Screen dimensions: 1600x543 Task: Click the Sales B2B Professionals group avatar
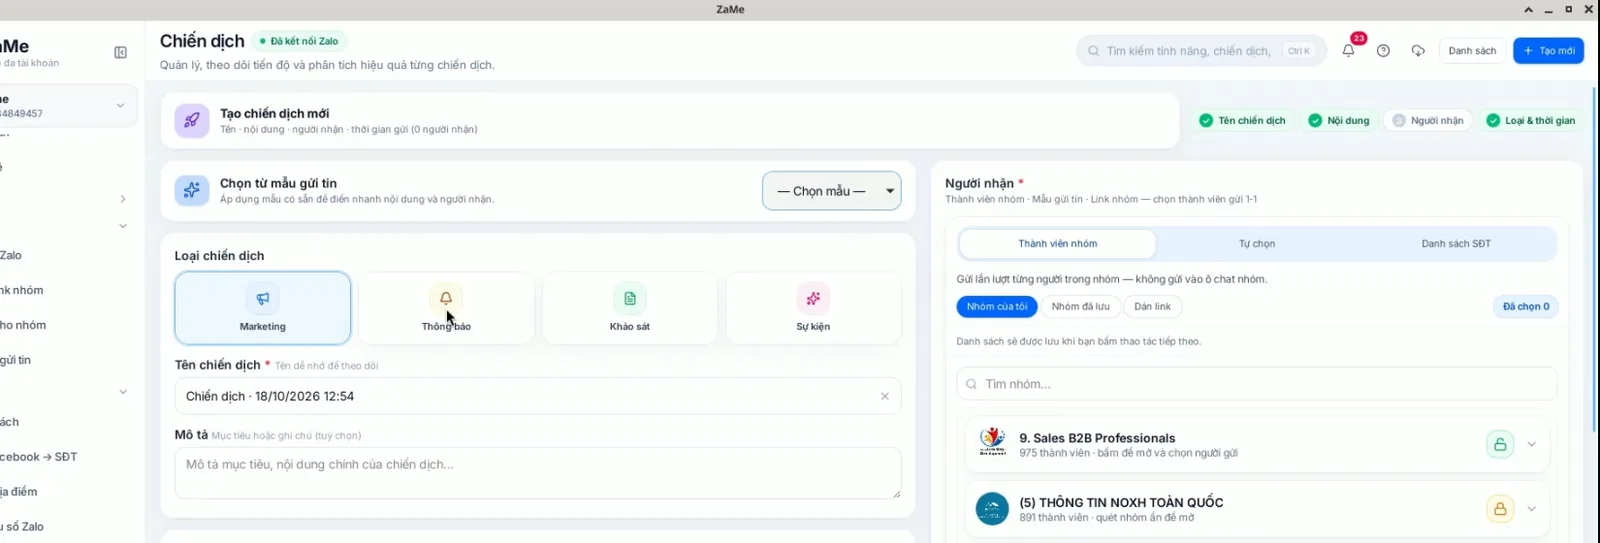coord(992,444)
